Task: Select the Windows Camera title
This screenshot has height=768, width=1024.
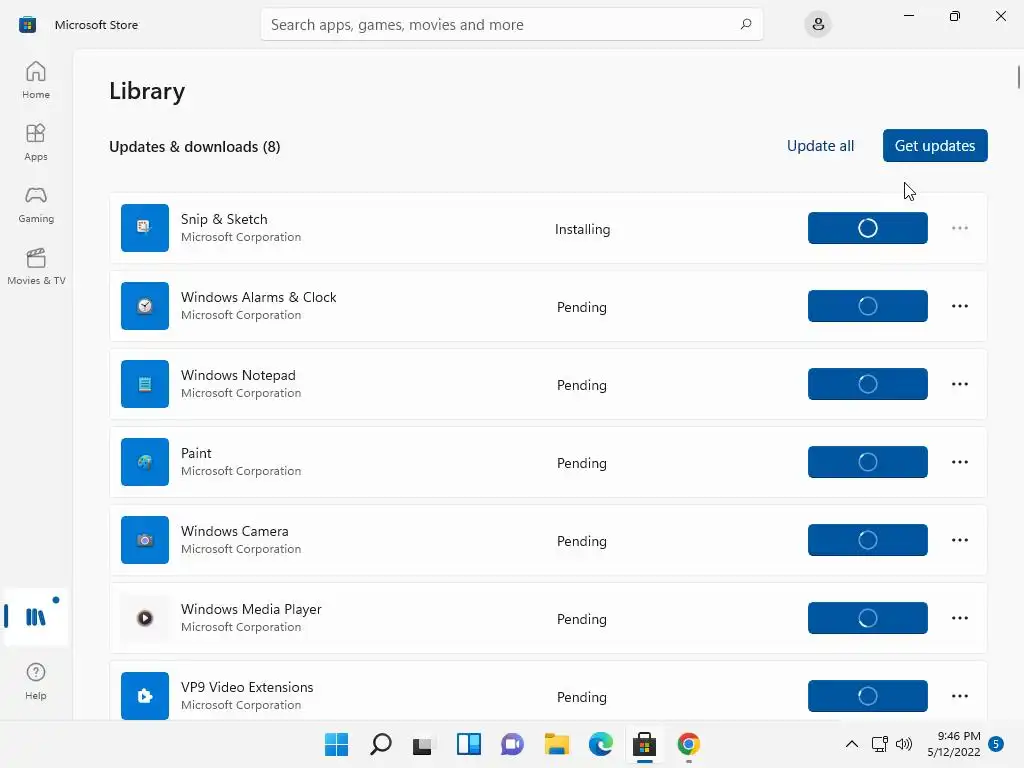Action: point(234,531)
